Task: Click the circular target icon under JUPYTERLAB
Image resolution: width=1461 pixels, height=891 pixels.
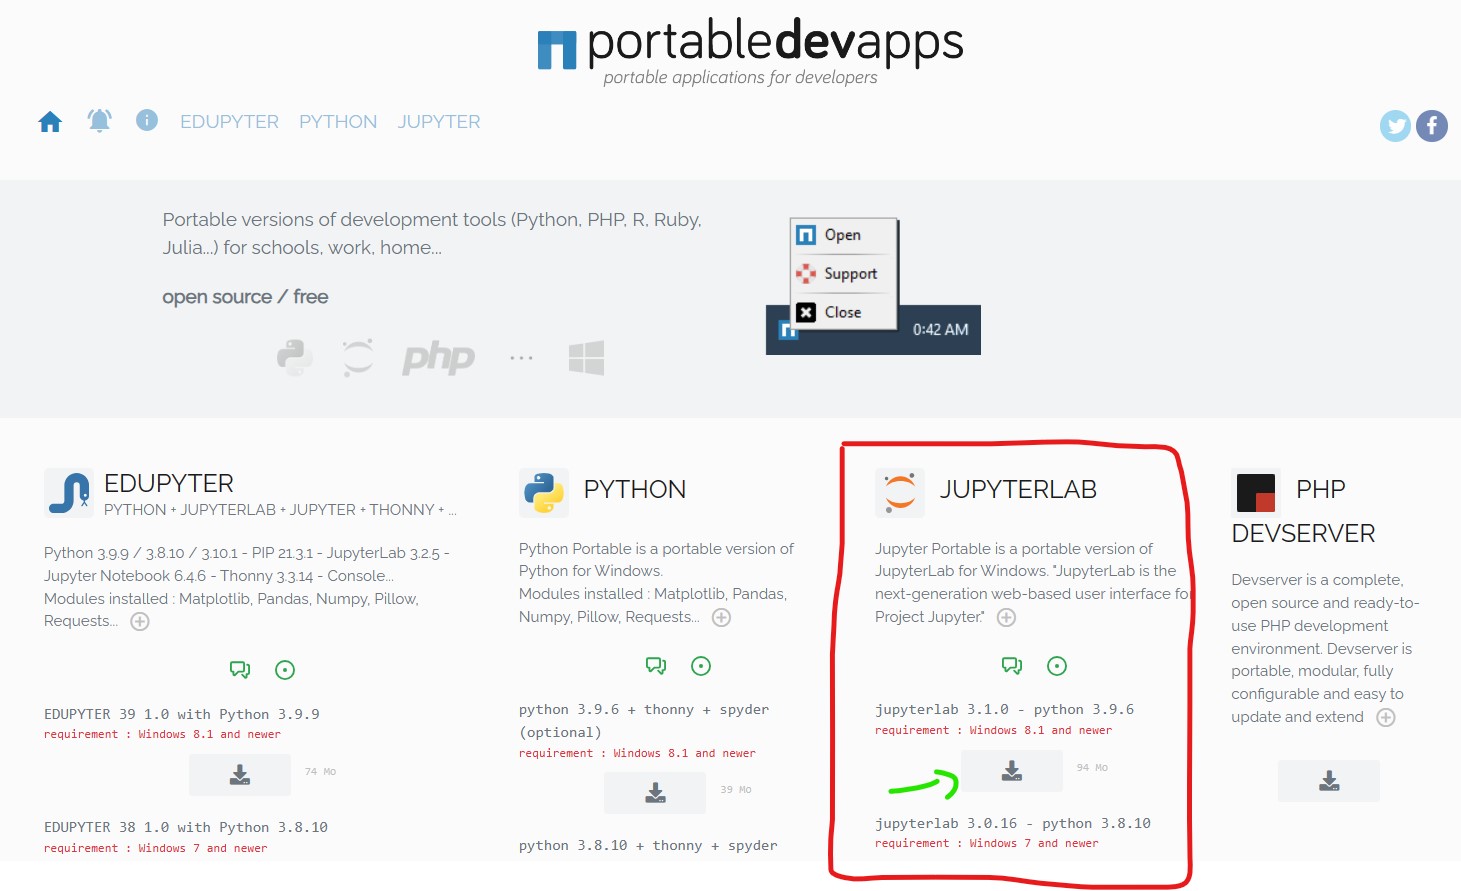Action: [1057, 665]
